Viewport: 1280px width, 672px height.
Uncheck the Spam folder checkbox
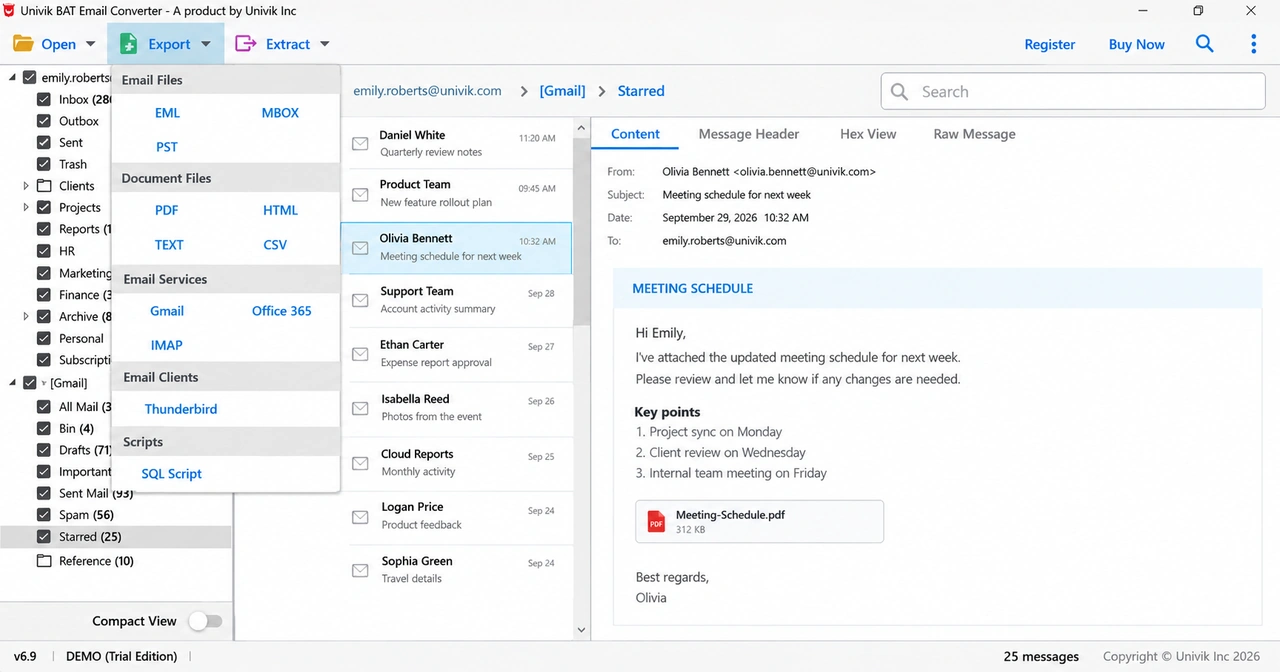pos(44,515)
